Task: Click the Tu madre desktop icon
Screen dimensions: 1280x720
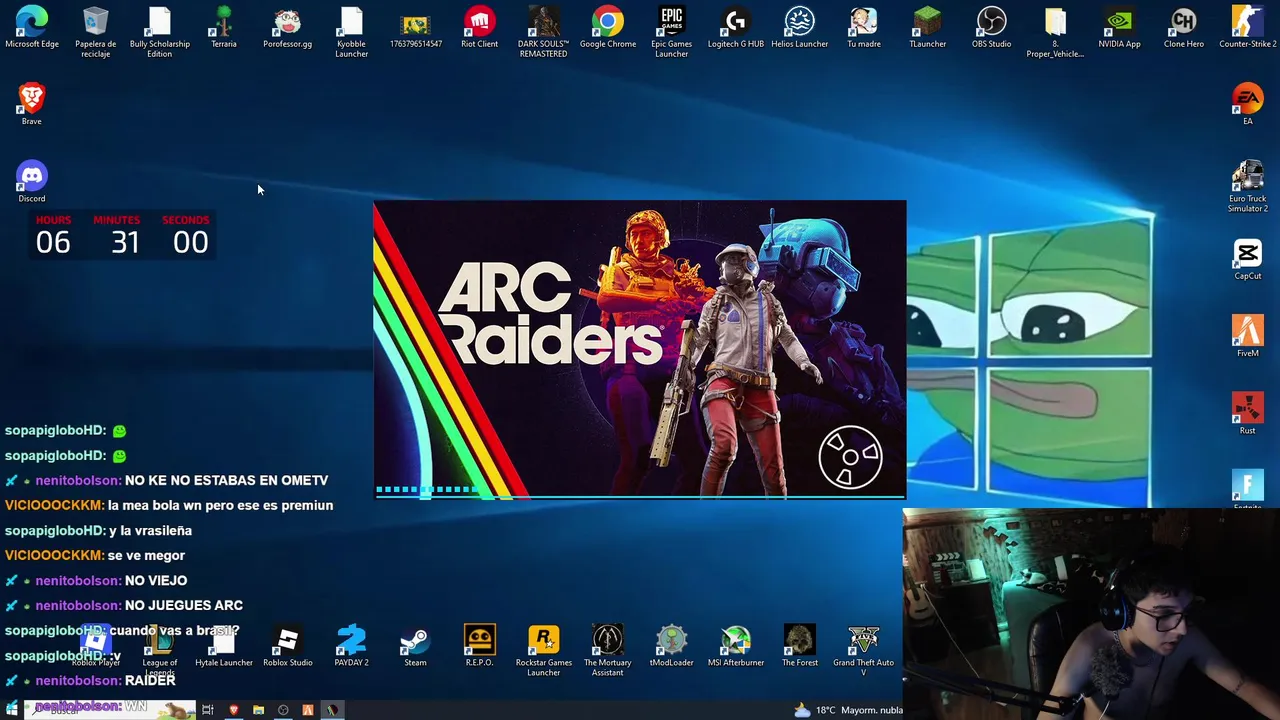Action: (x=864, y=28)
